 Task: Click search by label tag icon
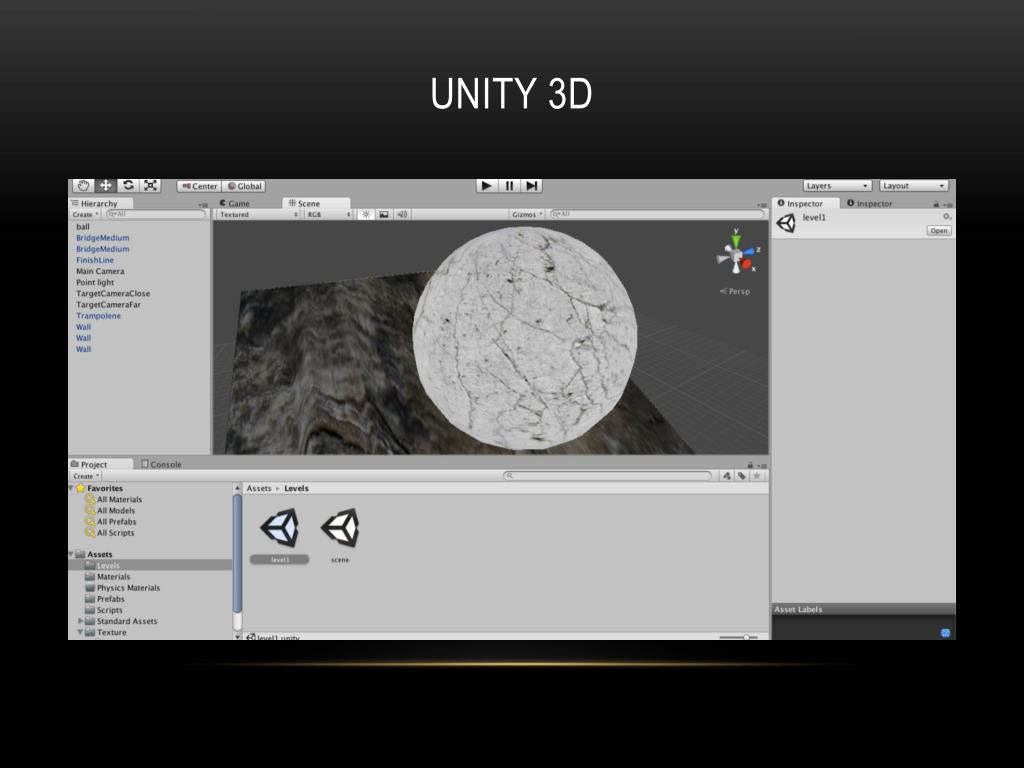pyautogui.click(x=742, y=476)
